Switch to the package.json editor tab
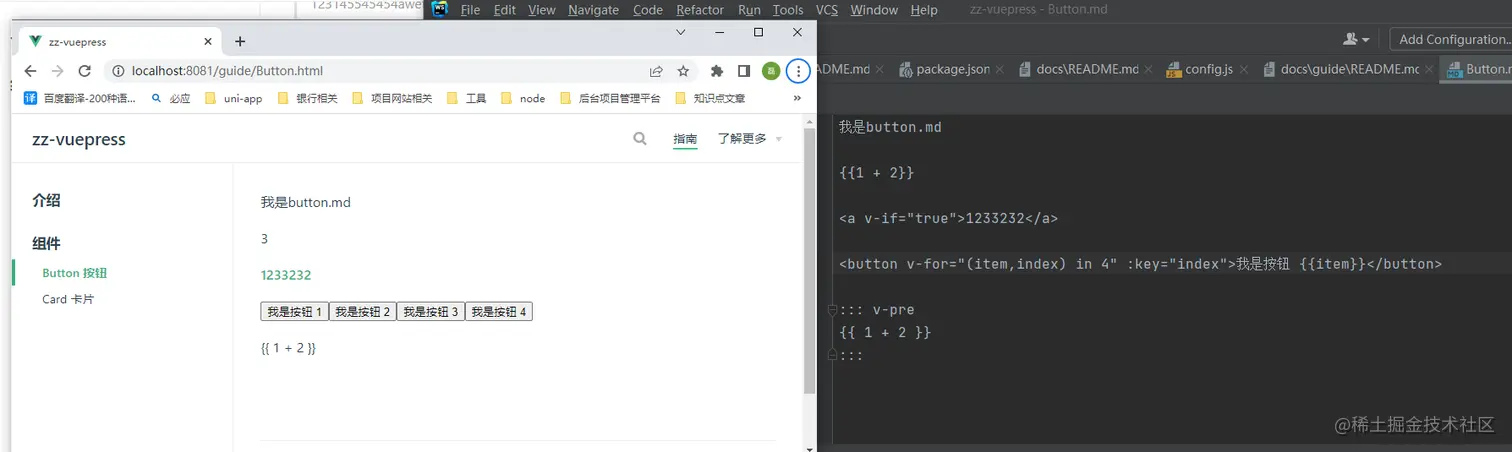The height and width of the screenshot is (452, 1512). (945, 69)
